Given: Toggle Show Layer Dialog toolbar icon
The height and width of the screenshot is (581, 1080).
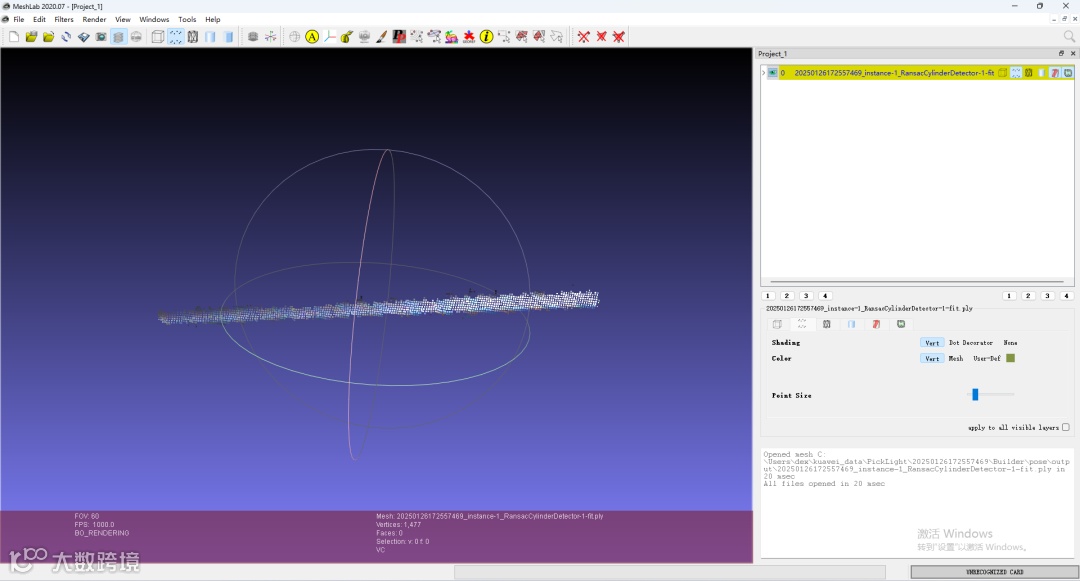Looking at the screenshot, I should 118,36.
